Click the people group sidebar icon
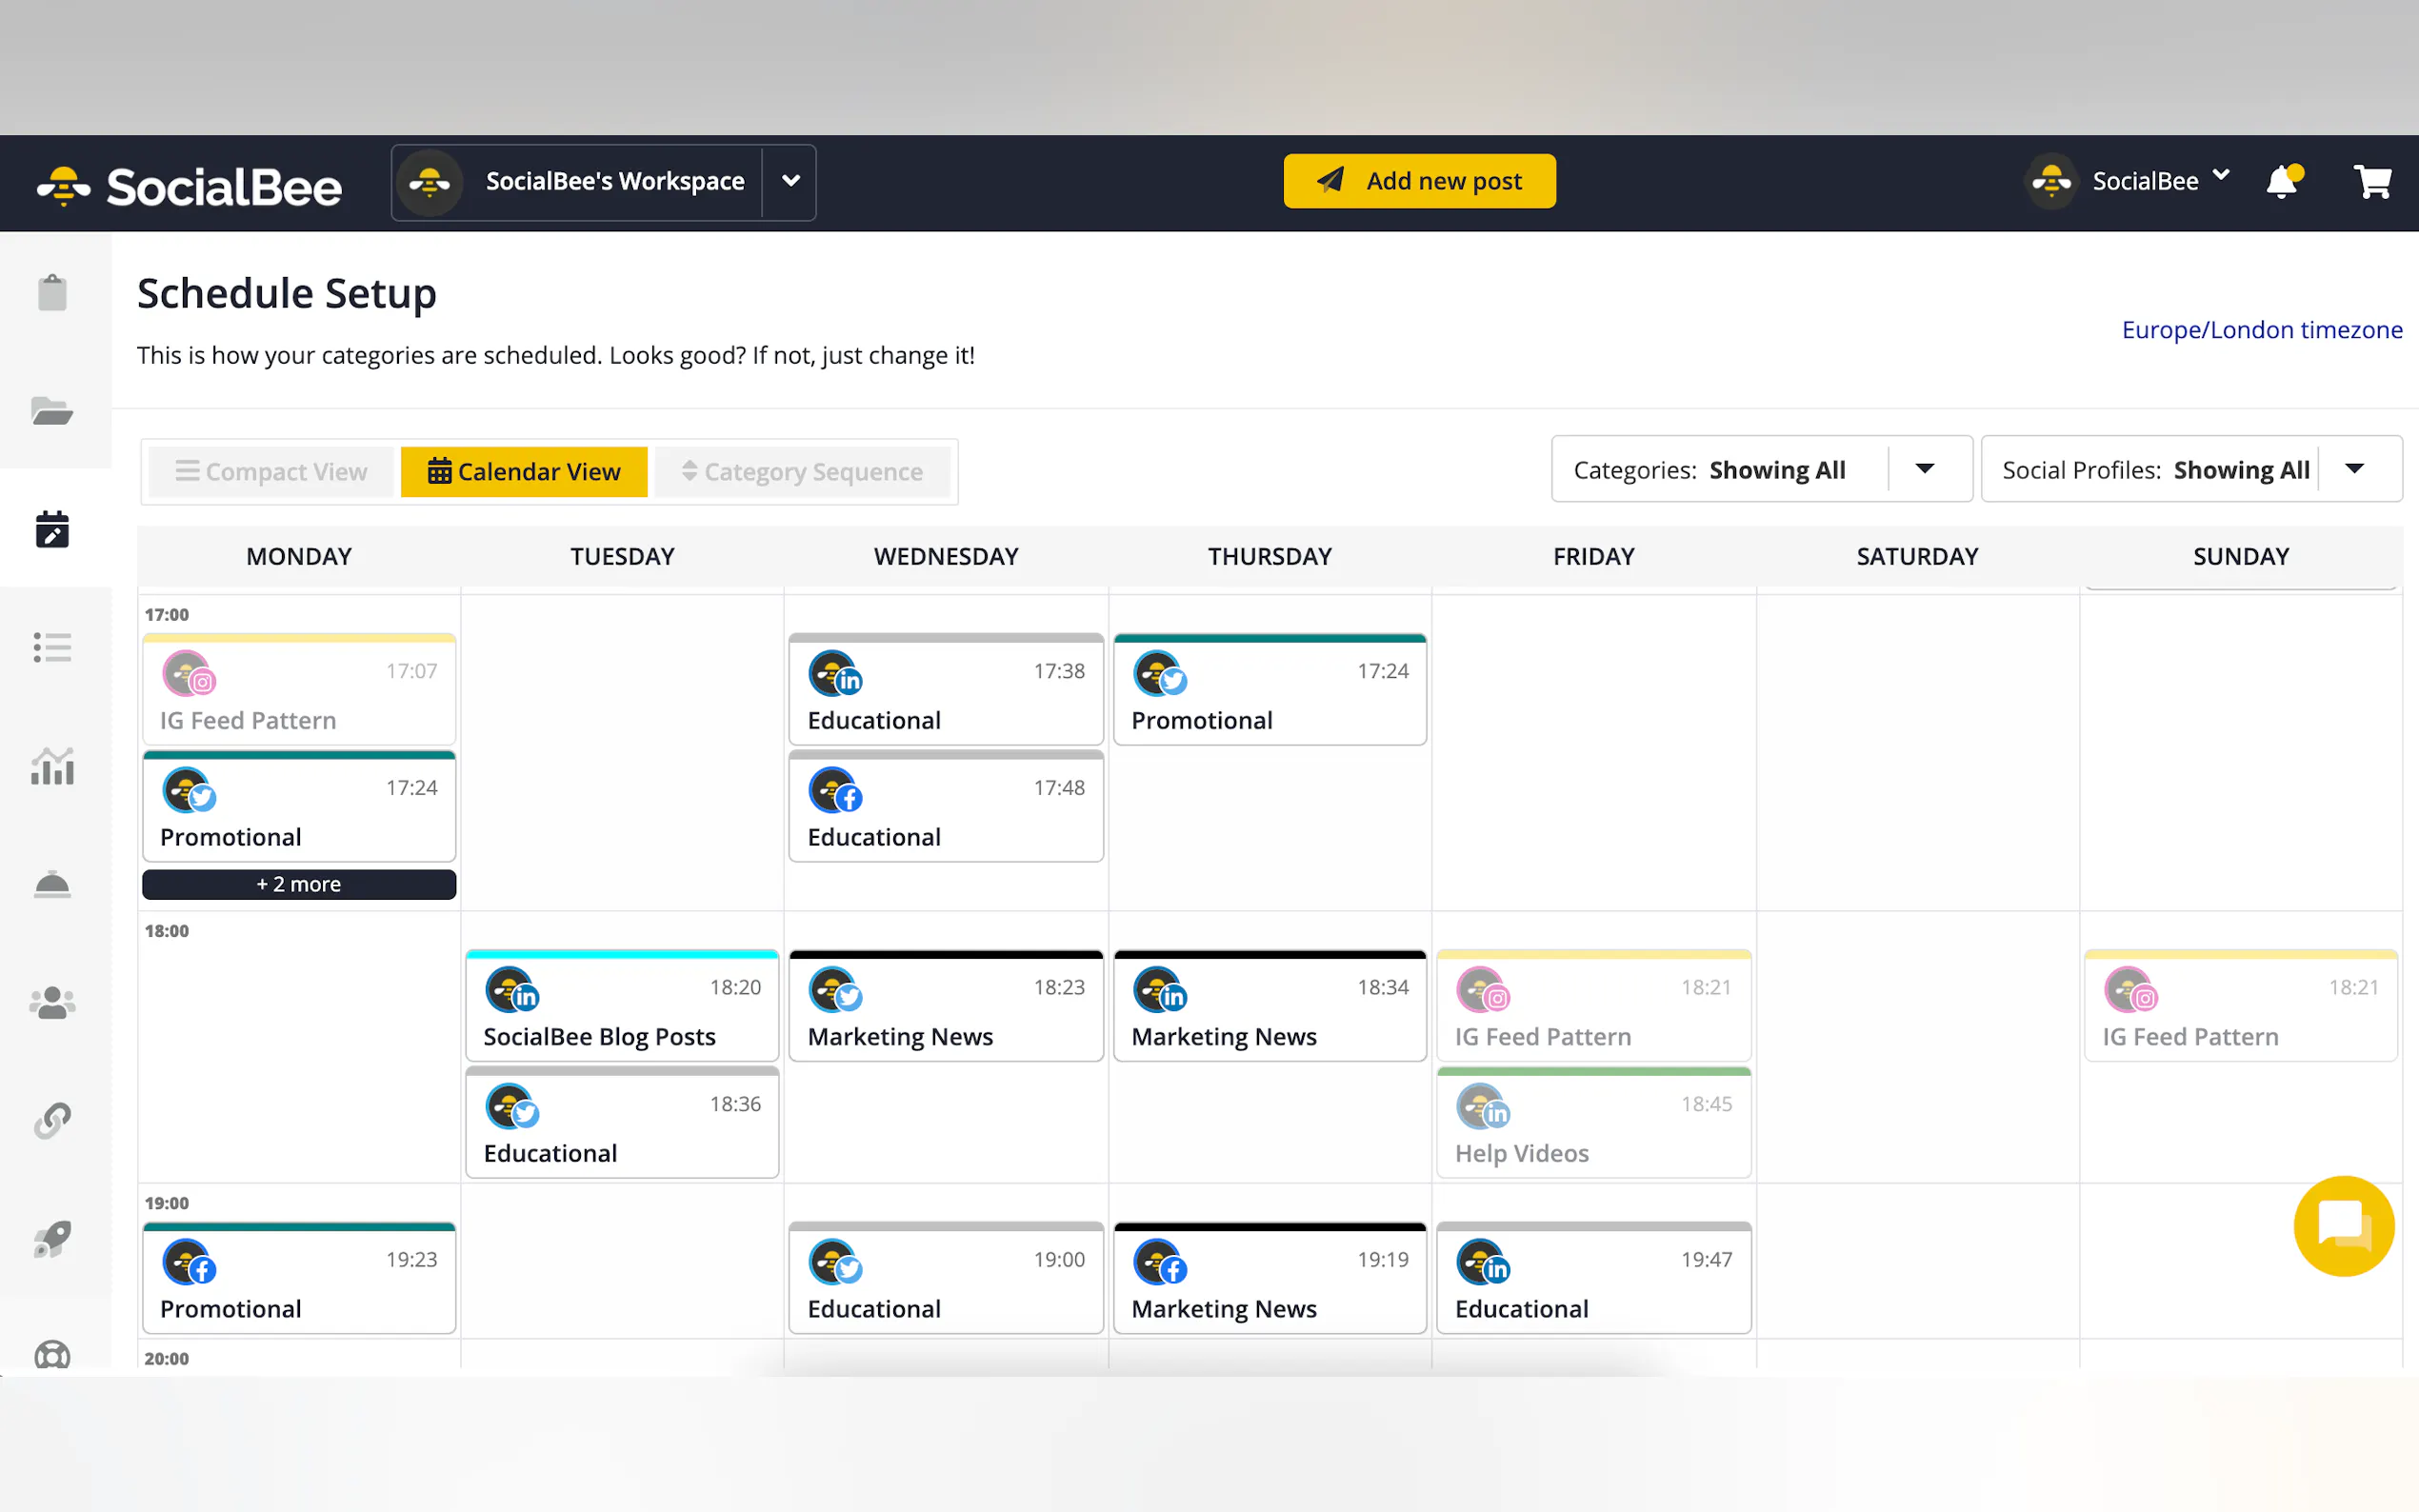 point(52,1003)
